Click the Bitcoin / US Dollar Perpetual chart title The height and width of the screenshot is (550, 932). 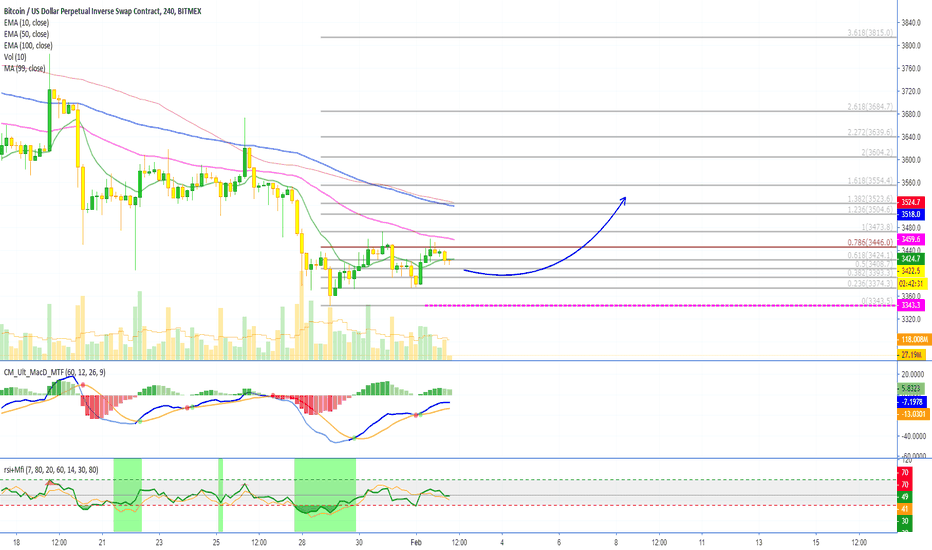102,11
